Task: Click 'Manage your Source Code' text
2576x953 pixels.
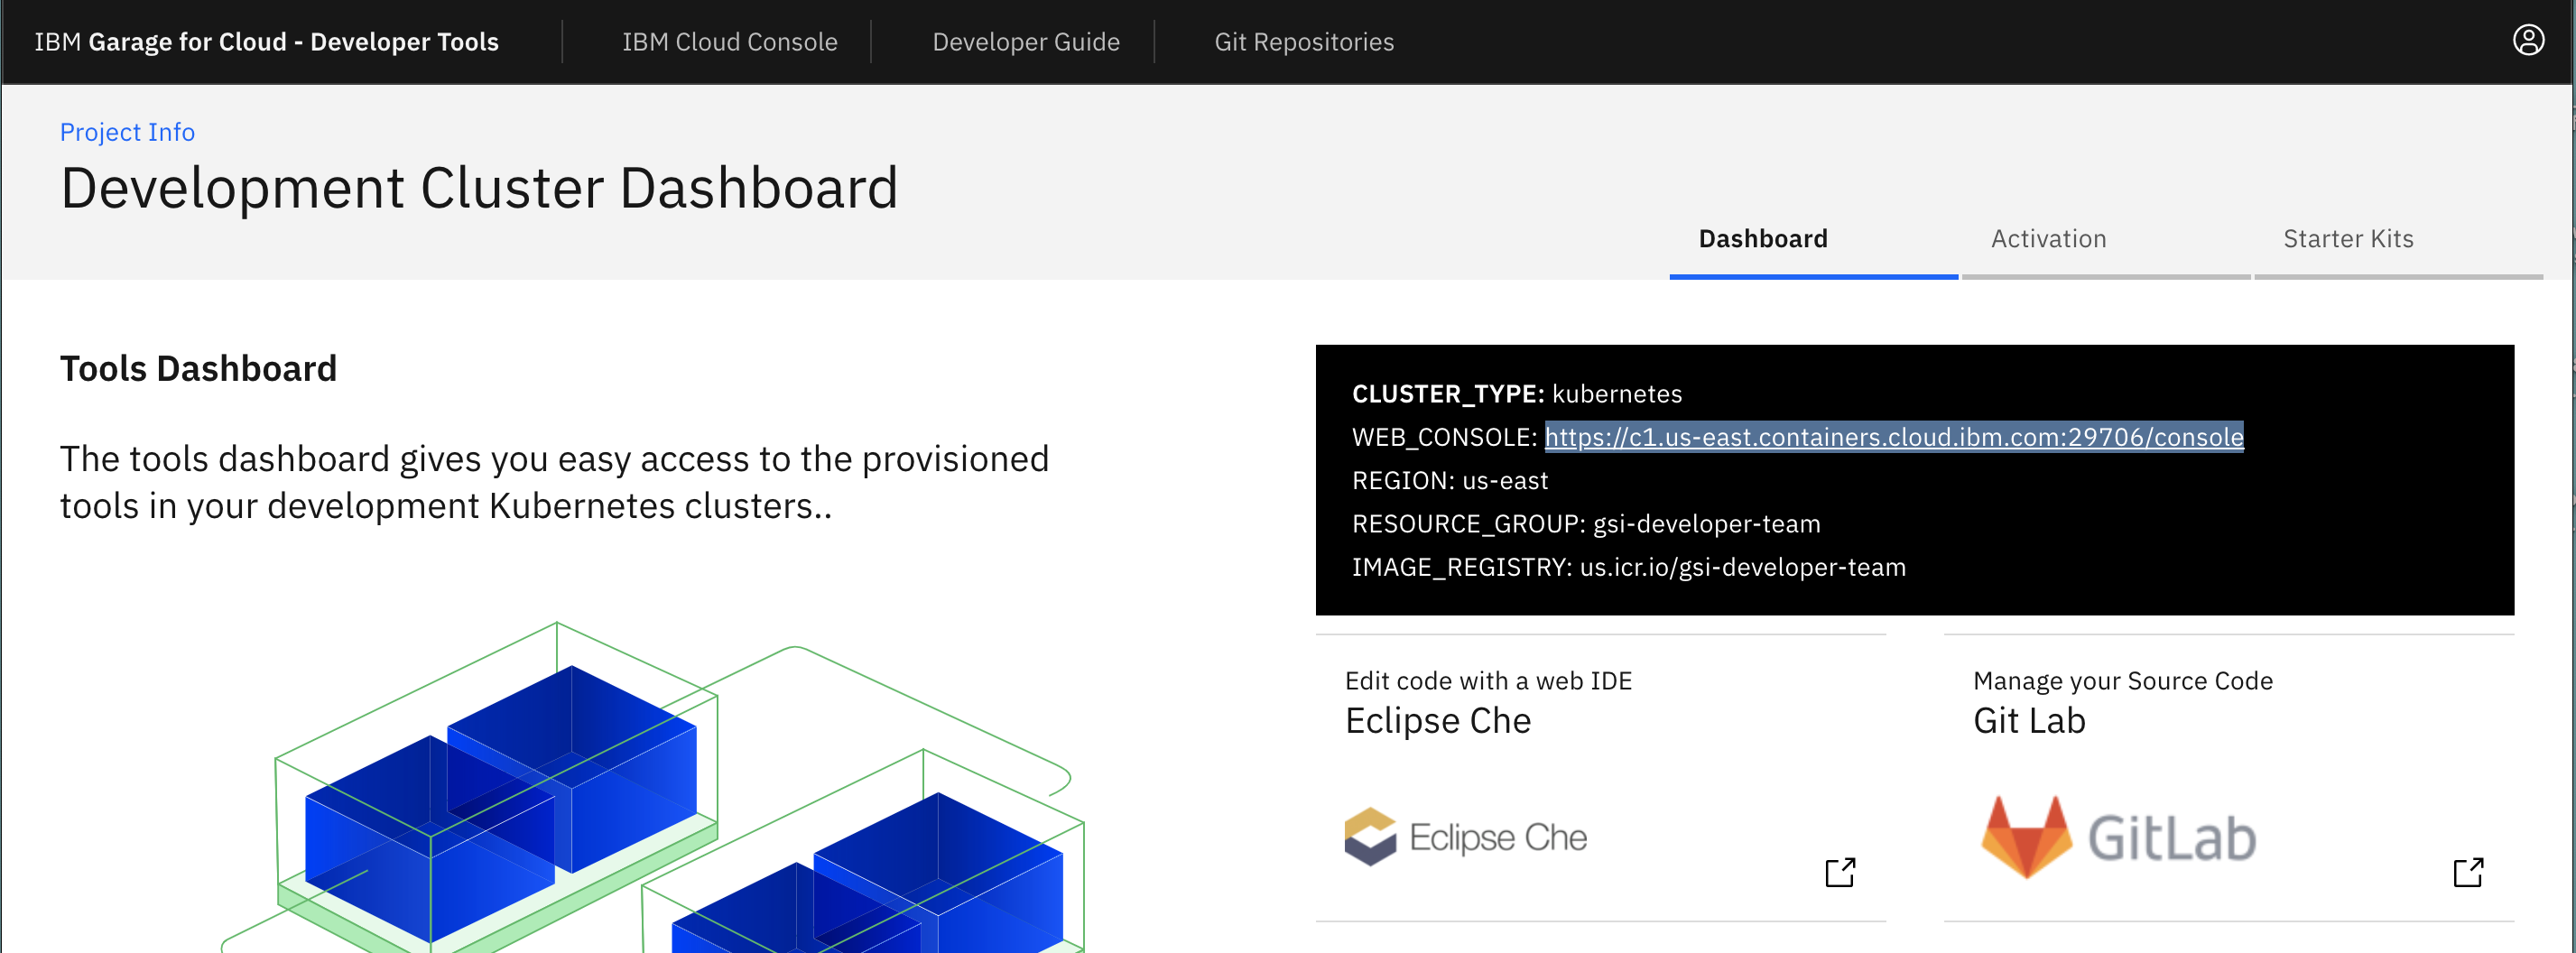Action: (x=2122, y=681)
